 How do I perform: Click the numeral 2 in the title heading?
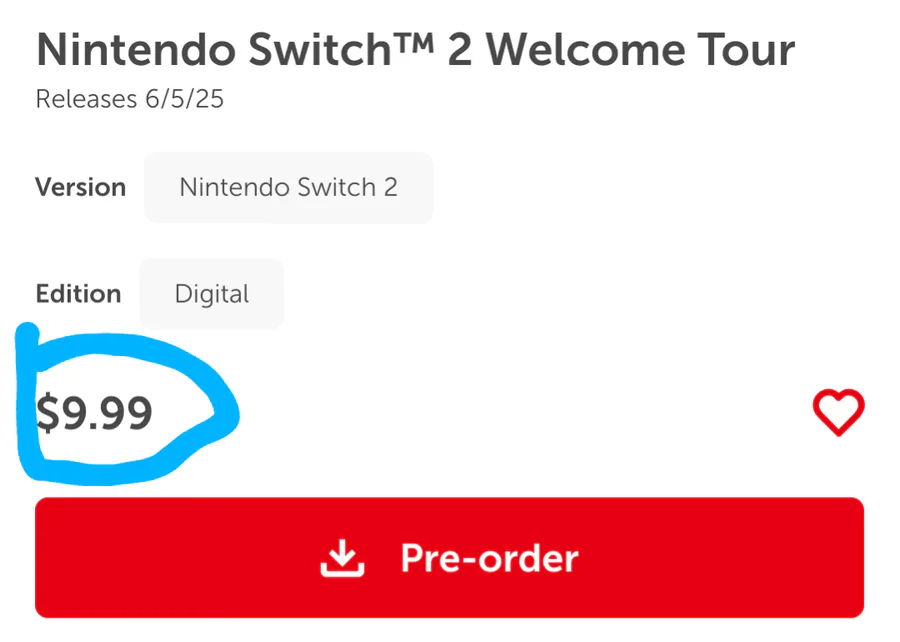tap(460, 50)
